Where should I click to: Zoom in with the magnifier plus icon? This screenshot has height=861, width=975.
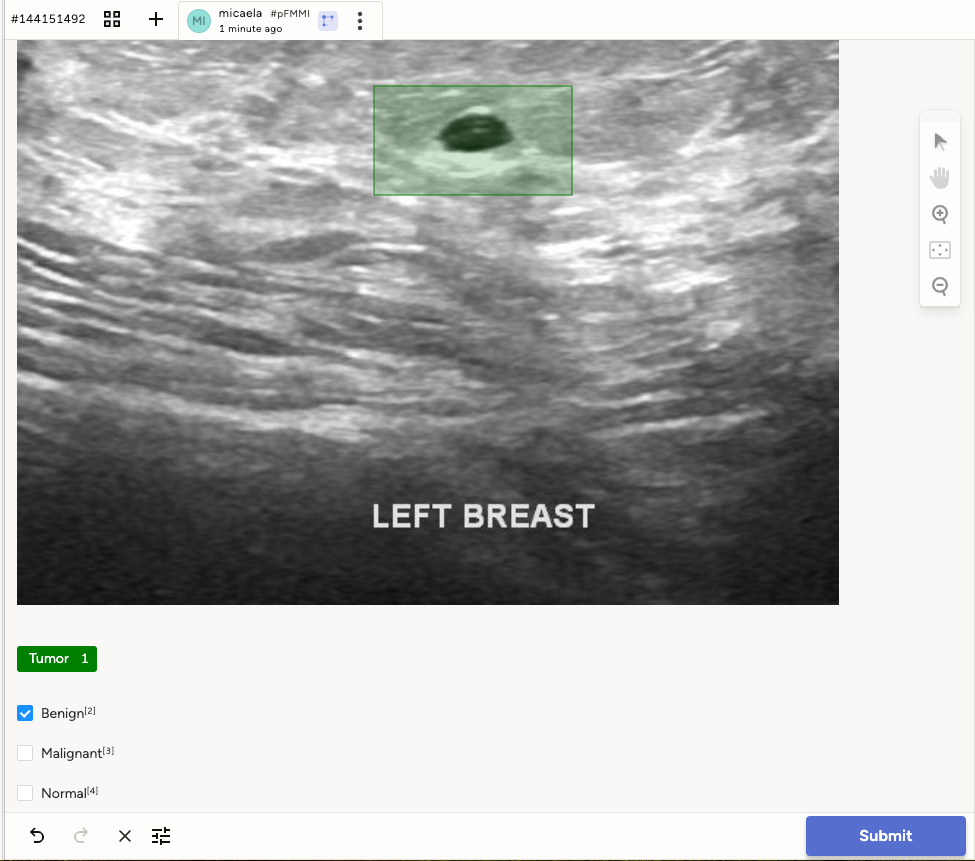coord(940,214)
